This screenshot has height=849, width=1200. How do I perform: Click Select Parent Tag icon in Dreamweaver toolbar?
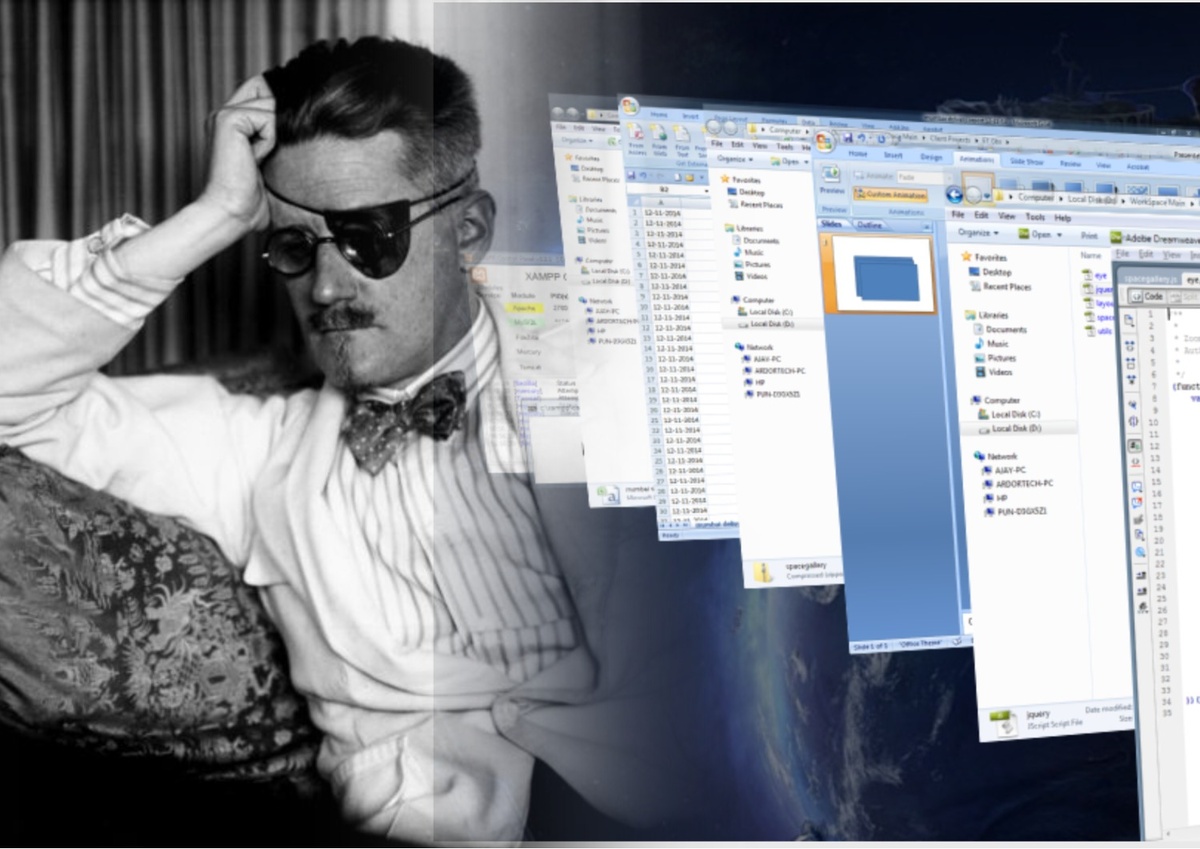coord(1133,404)
